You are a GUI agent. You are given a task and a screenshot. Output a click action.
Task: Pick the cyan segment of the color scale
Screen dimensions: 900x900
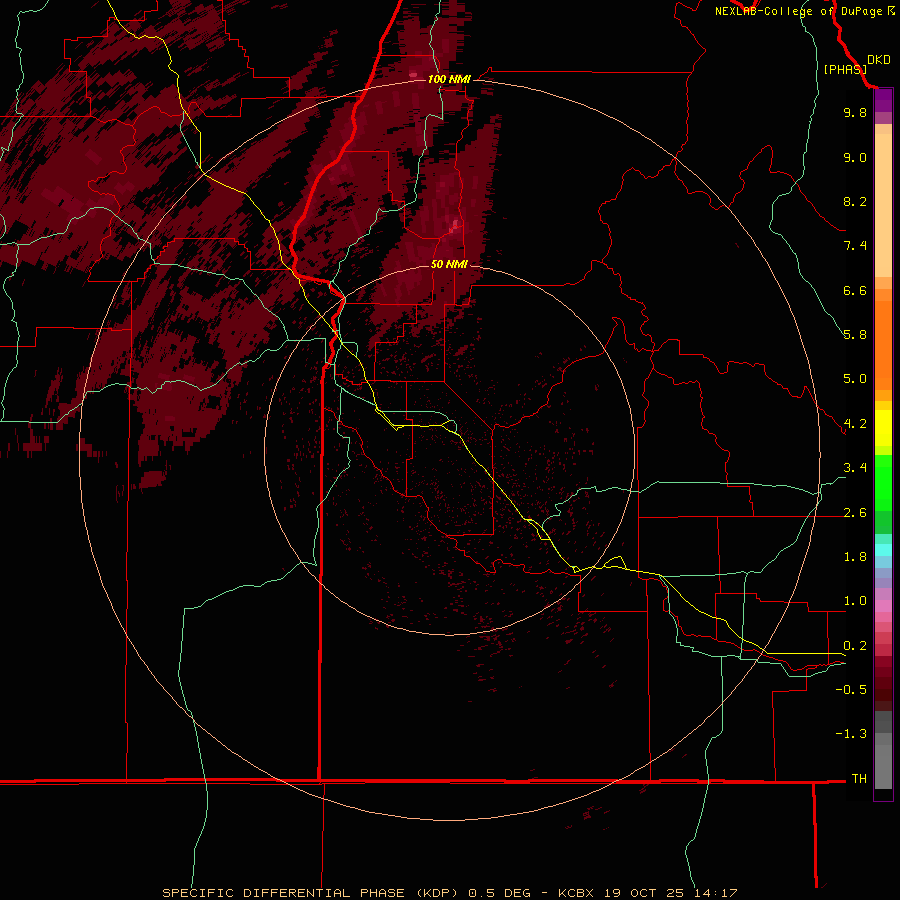pos(883,550)
